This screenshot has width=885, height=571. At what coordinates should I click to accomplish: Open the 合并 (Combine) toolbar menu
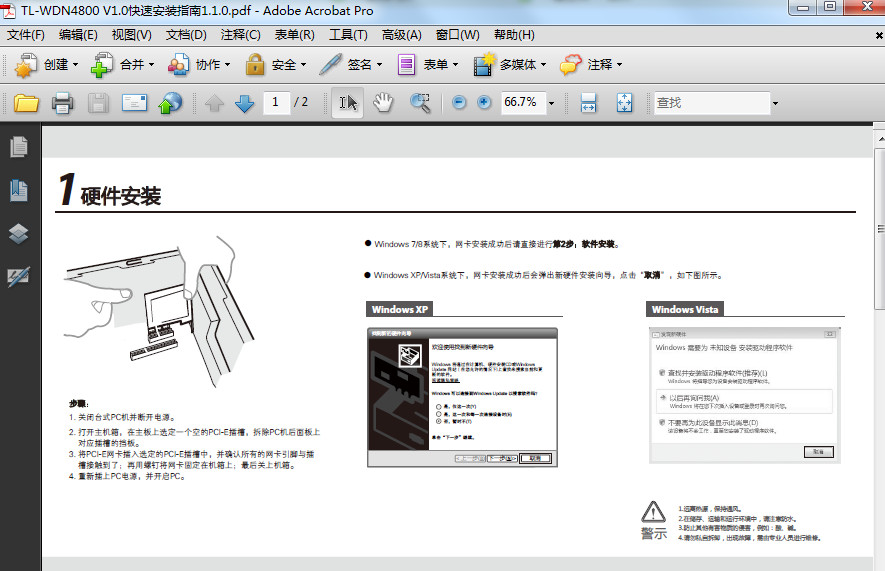tap(122, 65)
